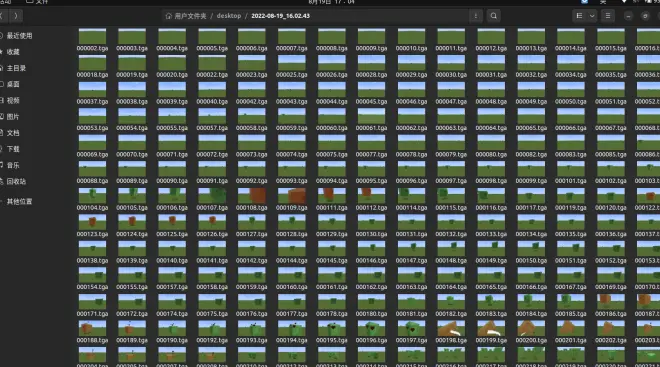Select thumbnail of 000088.tga

click(92, 169)
